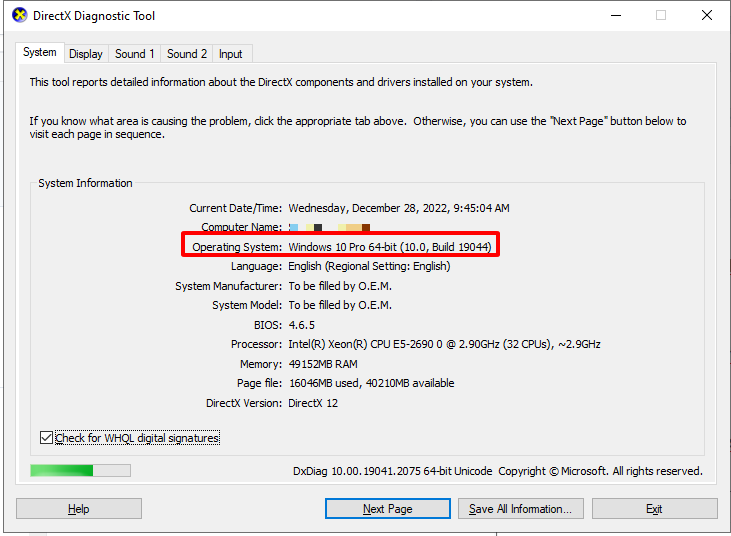Viewport: 731px width, 536px height.
Task: Click the Copyright Microsoft footer text
Action: tap(600, 471)
